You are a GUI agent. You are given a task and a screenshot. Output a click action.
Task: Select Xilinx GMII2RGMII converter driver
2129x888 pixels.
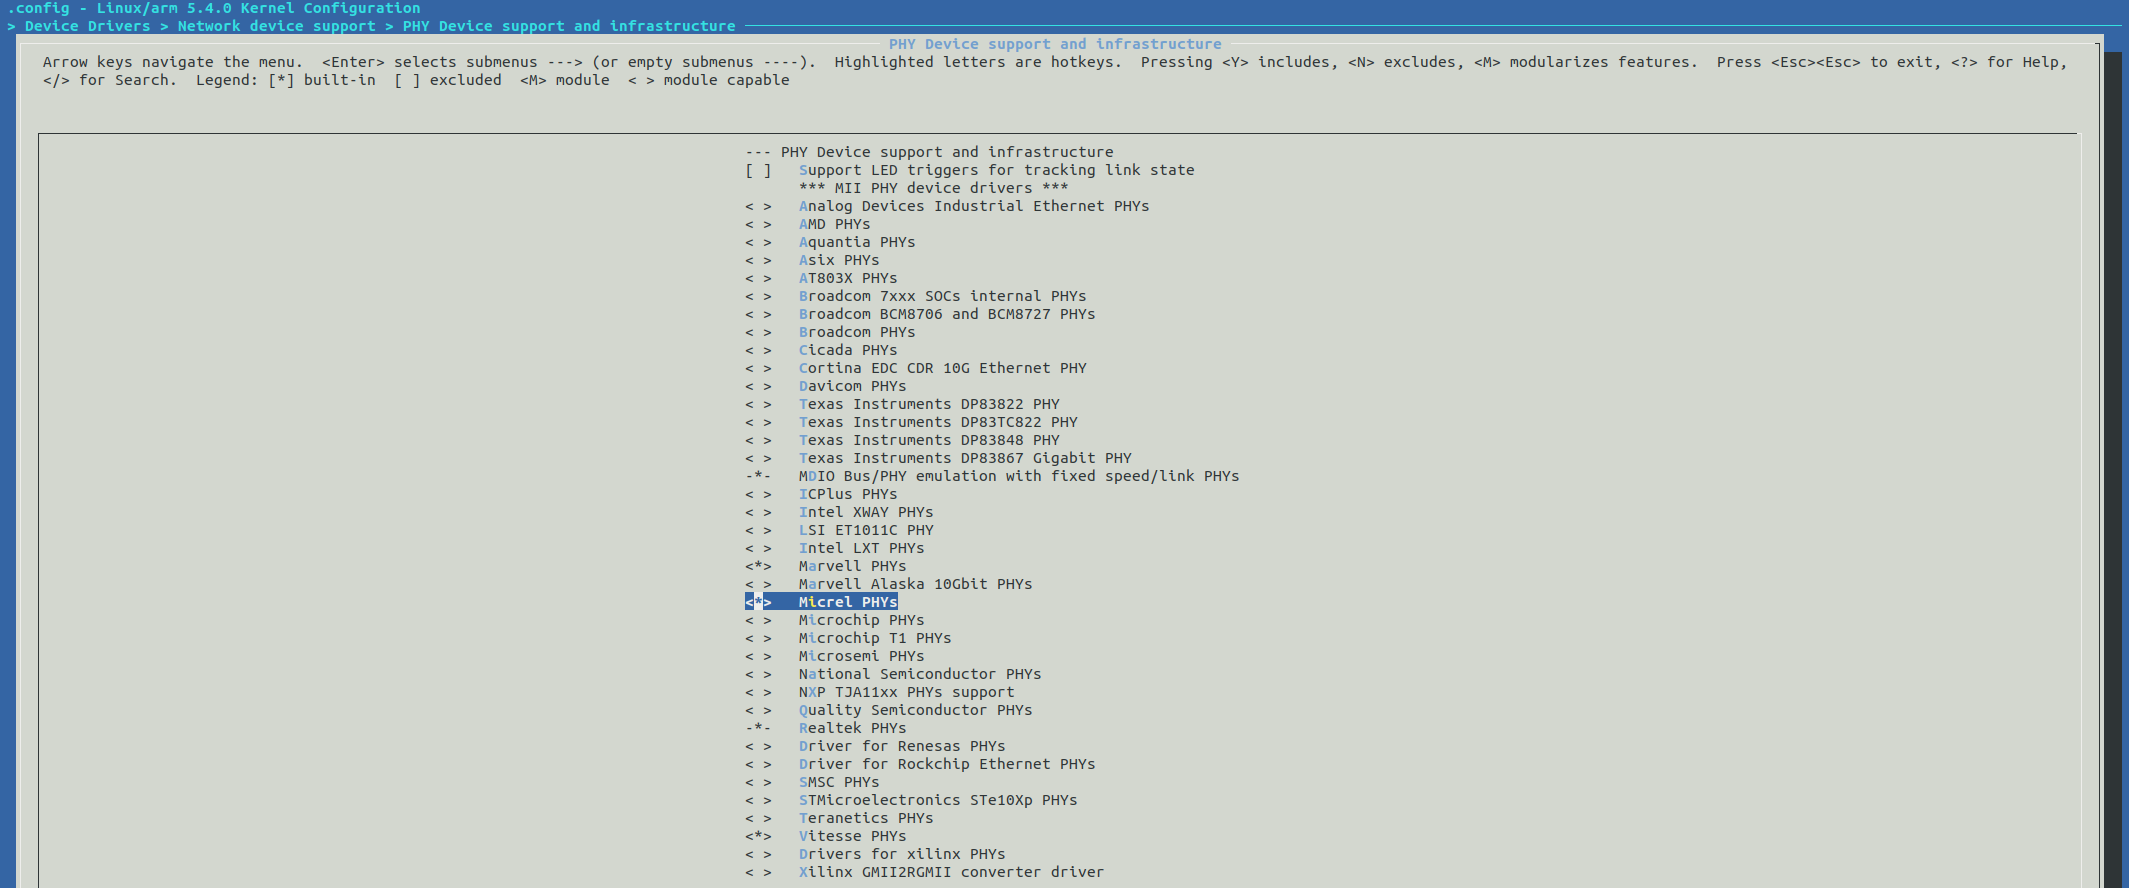(x=925, y=872)
